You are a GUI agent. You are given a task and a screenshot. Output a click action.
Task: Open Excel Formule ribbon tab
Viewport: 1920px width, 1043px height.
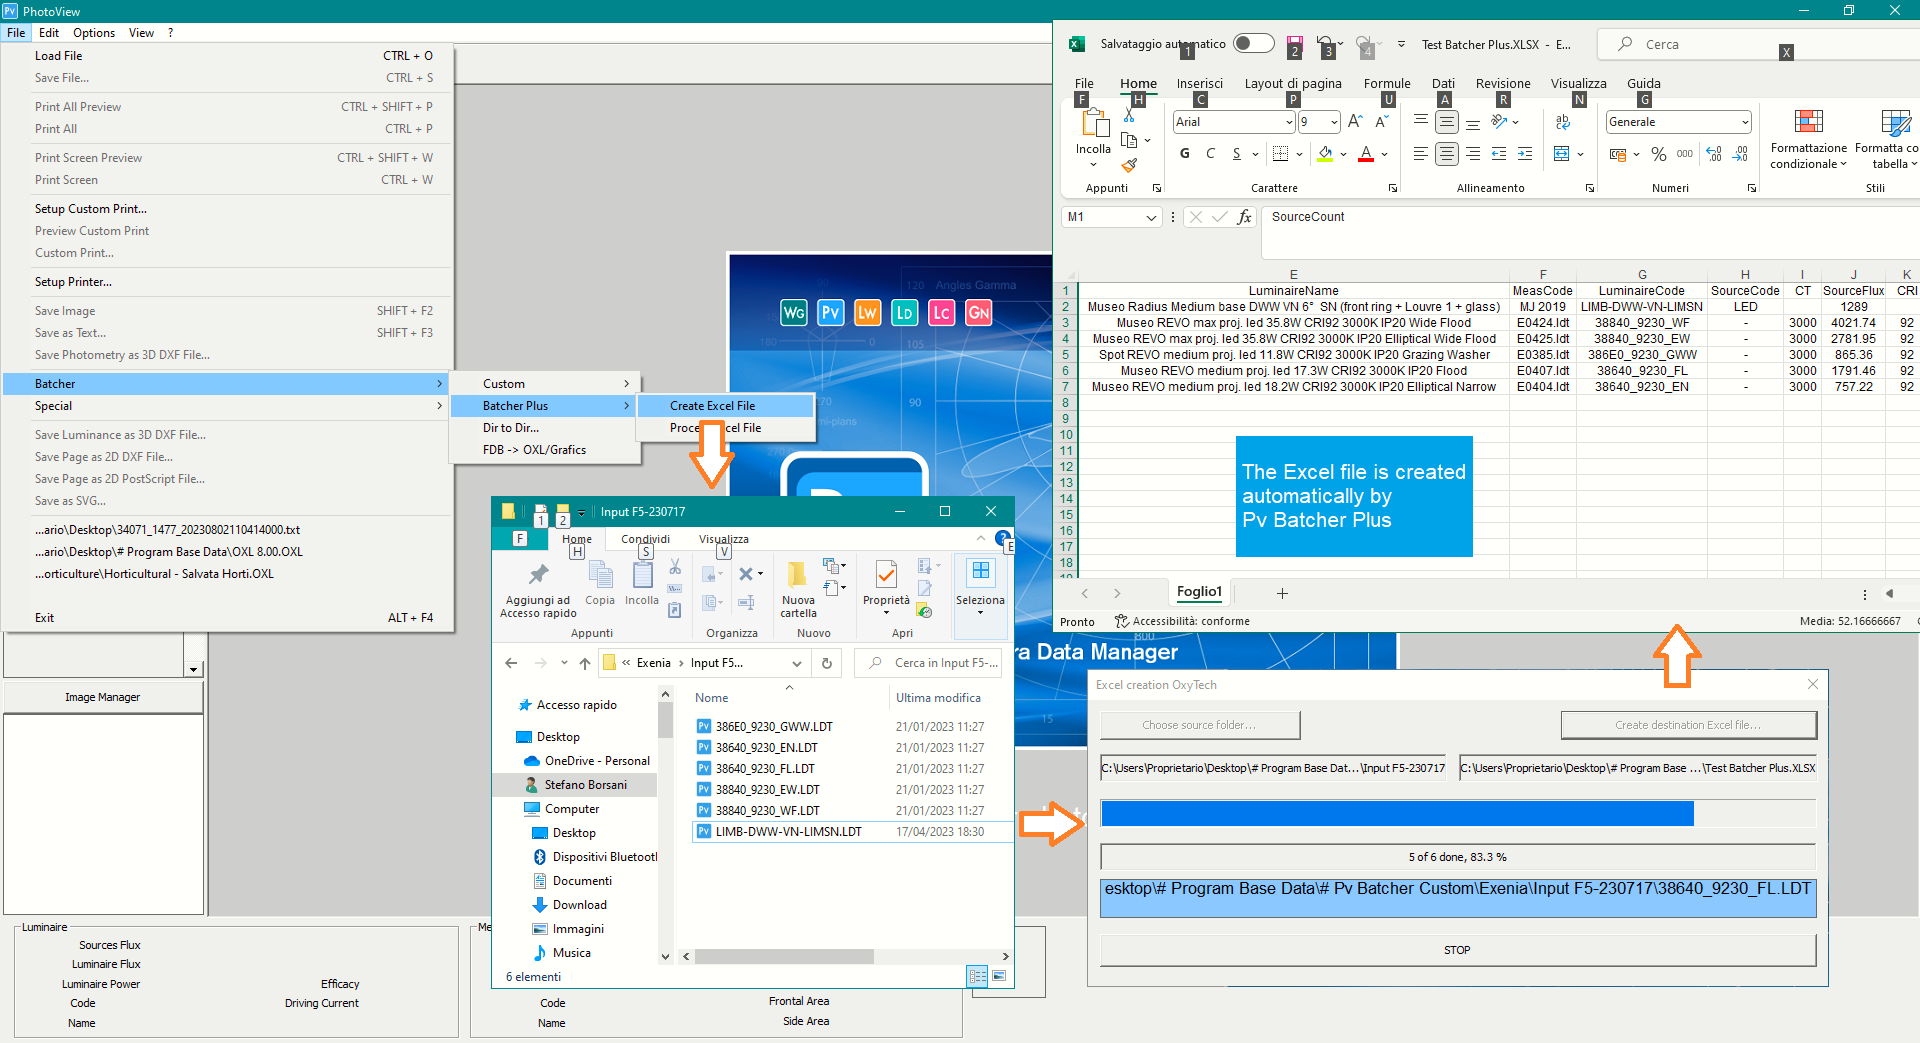1387,84
